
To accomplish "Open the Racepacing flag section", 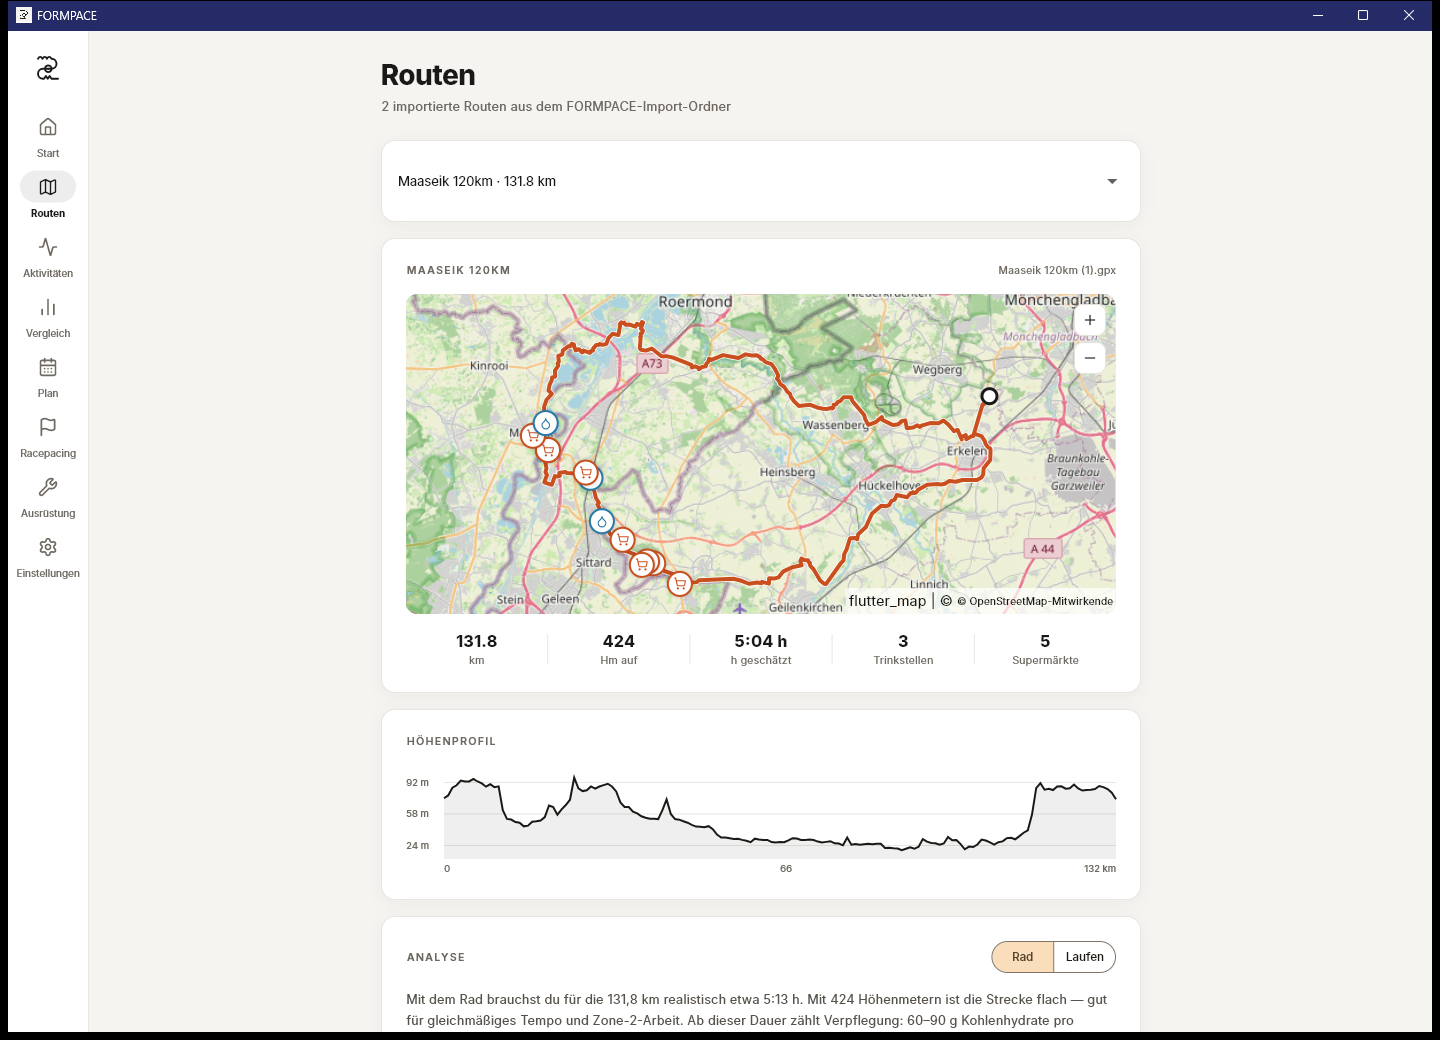I will [x=47, y=437].
